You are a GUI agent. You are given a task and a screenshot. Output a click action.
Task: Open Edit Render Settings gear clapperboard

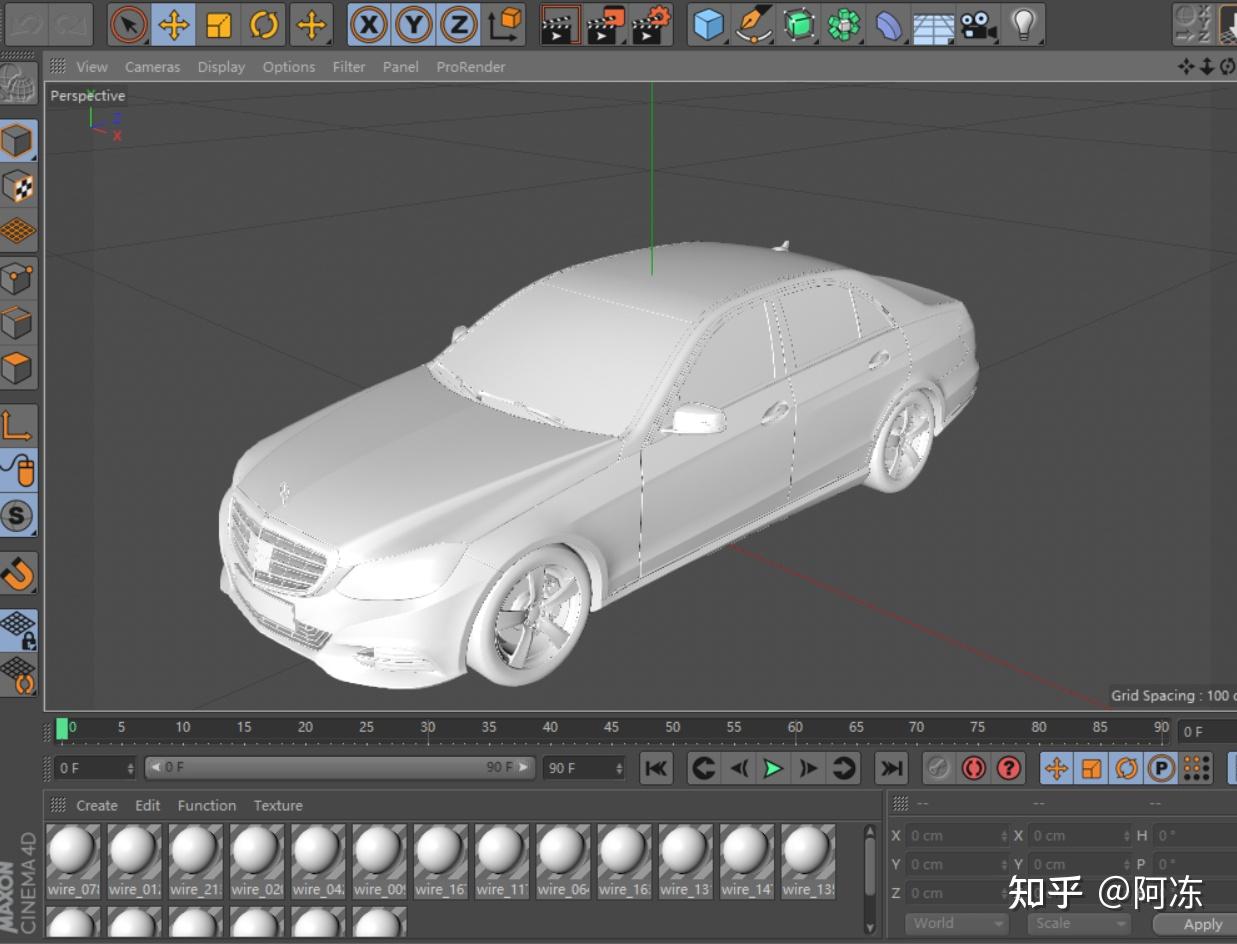coord(651,24)
